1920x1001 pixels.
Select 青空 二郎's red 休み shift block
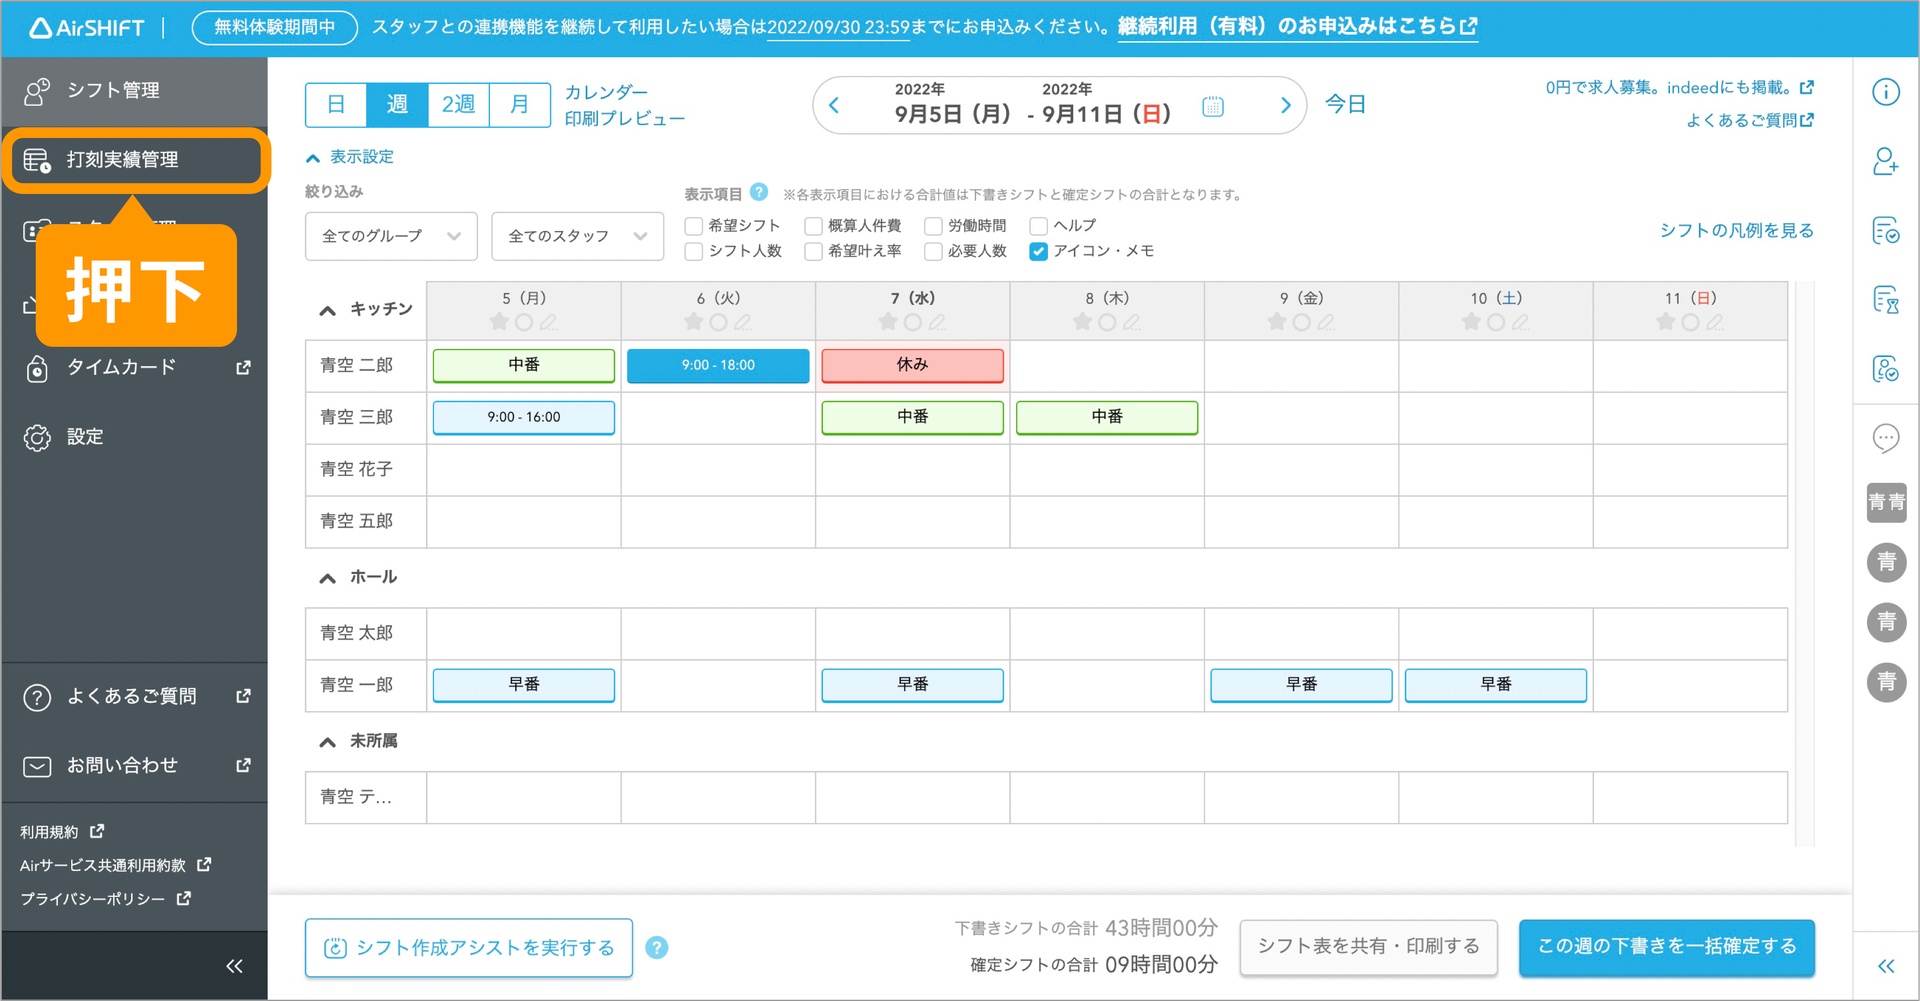coord(912,365)
